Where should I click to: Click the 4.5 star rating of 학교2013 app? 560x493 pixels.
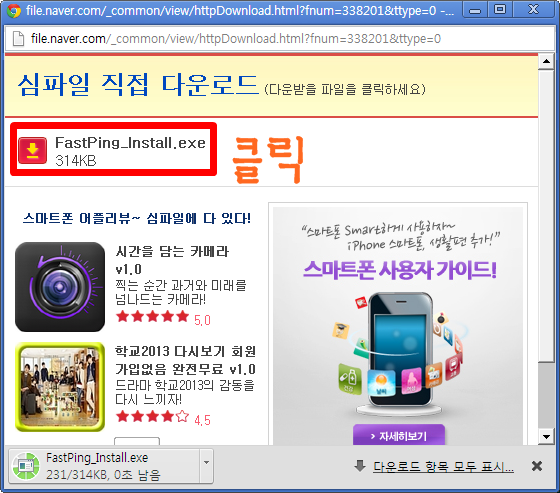pos(163,418)
